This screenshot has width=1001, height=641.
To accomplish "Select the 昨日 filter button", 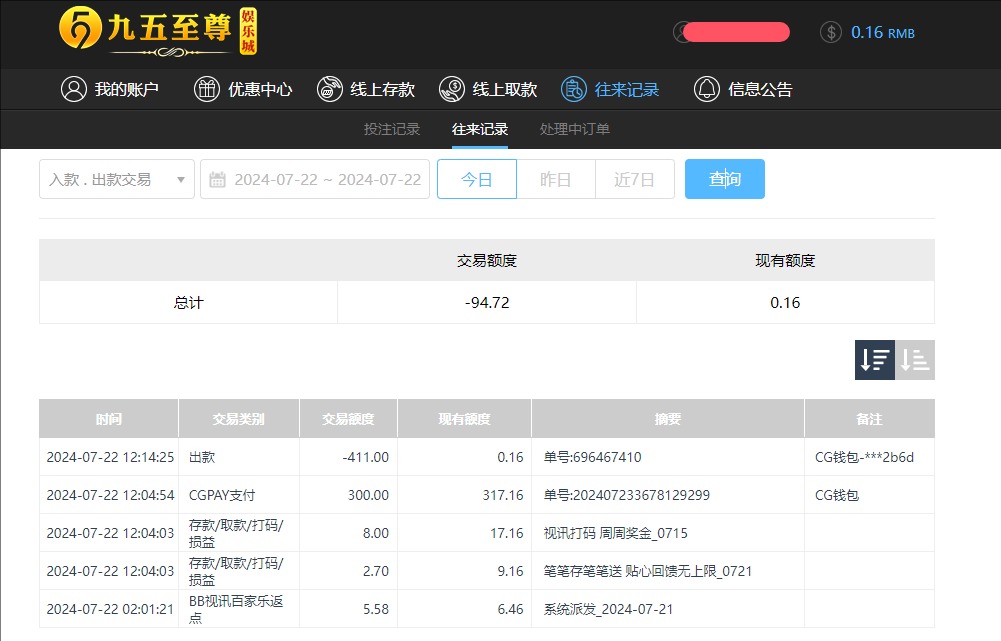I will (x=556, y=179).
